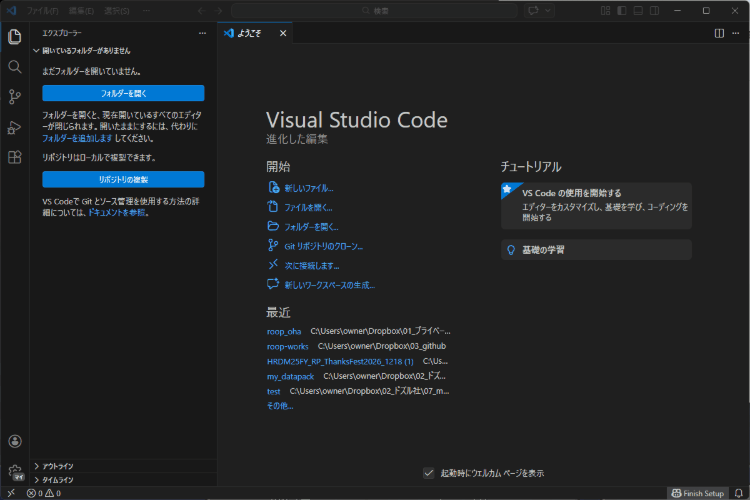Open the chat dropdown arrow in title bar

click(548, 11)
